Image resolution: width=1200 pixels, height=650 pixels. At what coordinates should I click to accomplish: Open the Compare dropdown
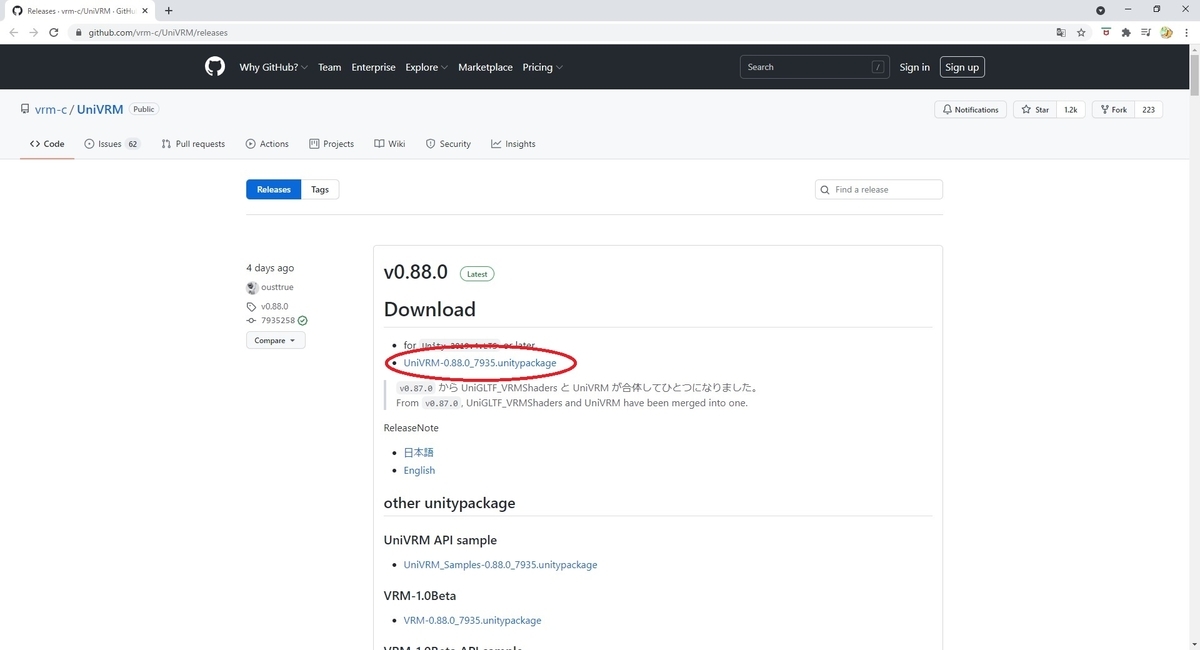tap(275, 340)
